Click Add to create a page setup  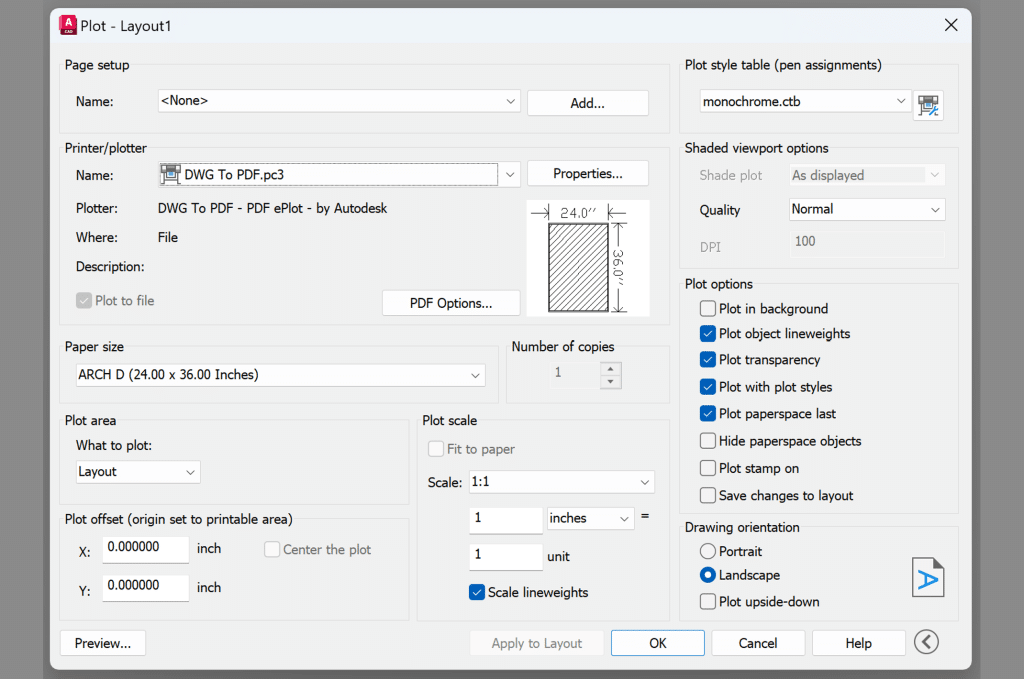[x=587, y=102]
